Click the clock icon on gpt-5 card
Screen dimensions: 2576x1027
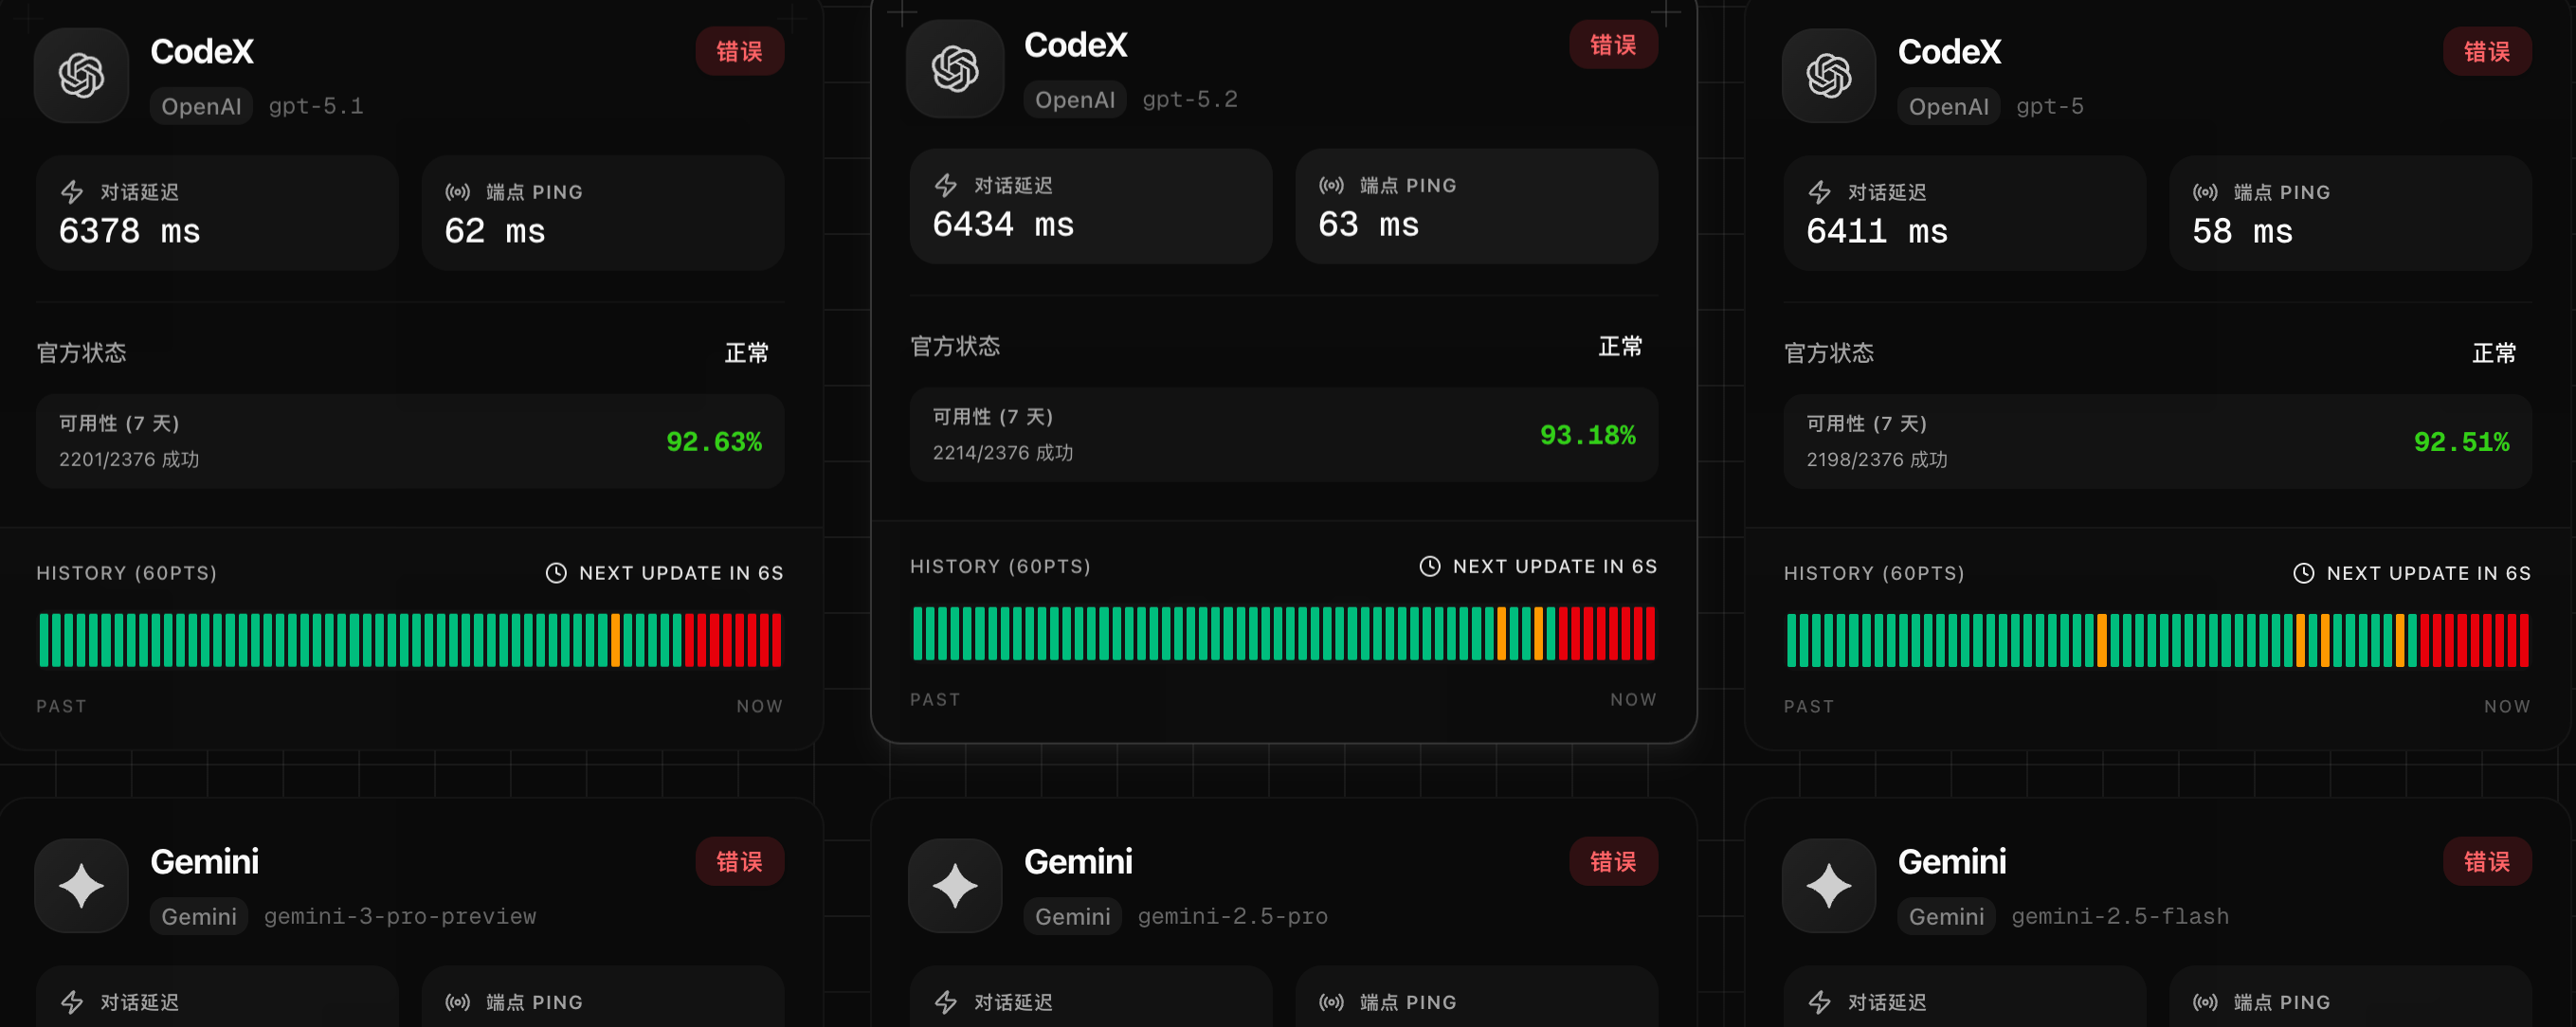click(2304, 573)
